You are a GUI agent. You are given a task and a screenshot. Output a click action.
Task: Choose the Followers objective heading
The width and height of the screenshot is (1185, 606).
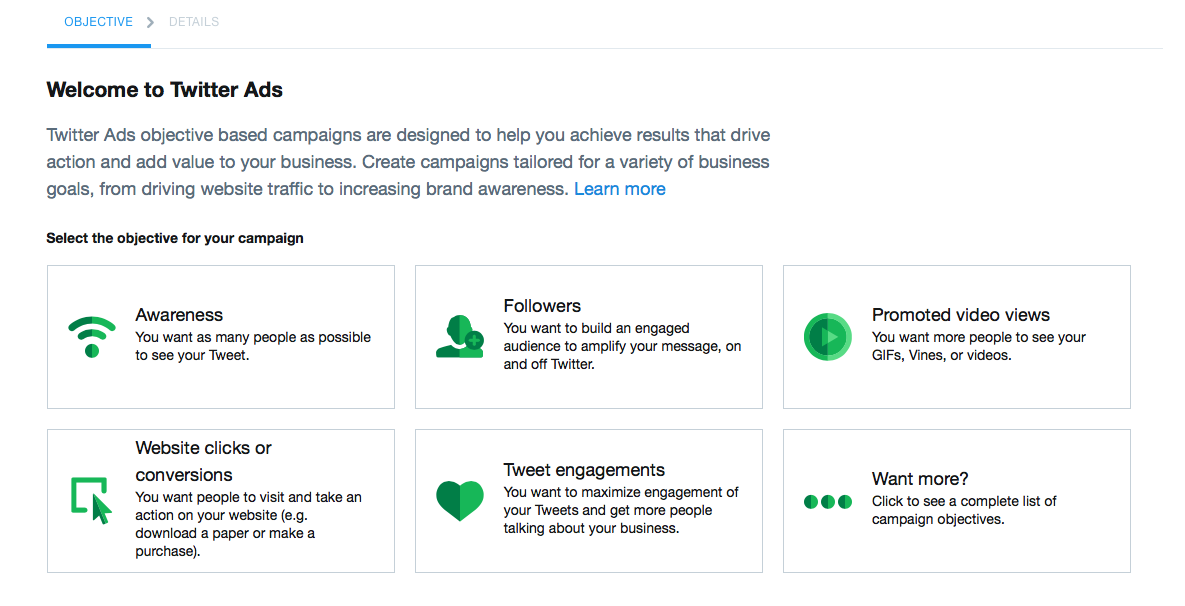(542, 306)
